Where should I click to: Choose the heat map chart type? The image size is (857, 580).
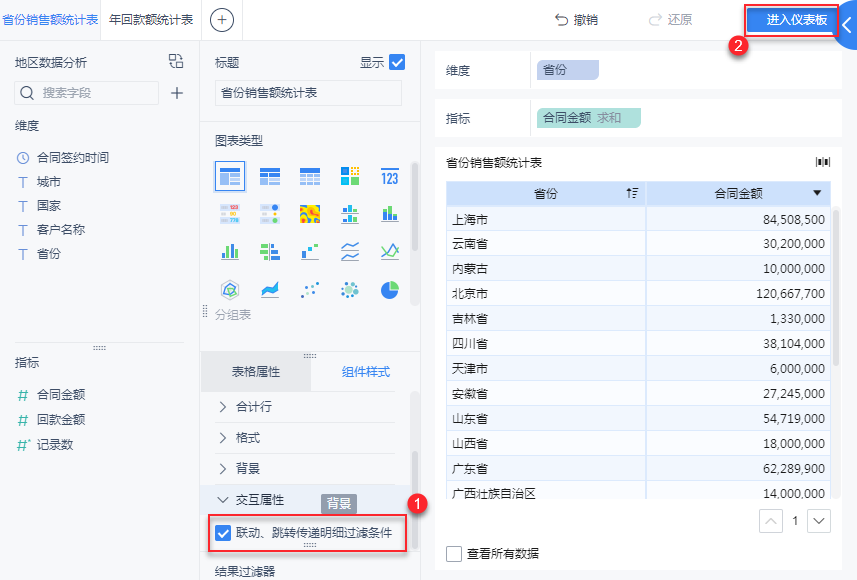(x=309, y=213)
